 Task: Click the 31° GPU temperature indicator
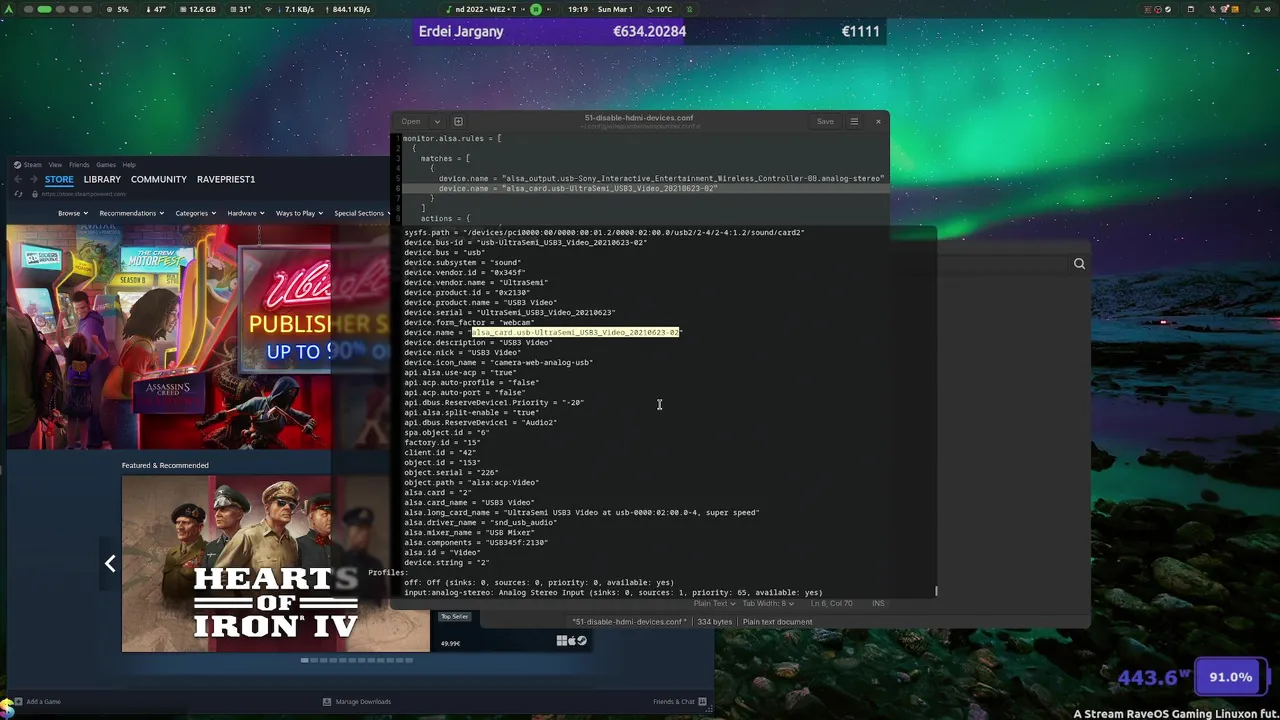(x=240, y=9)
